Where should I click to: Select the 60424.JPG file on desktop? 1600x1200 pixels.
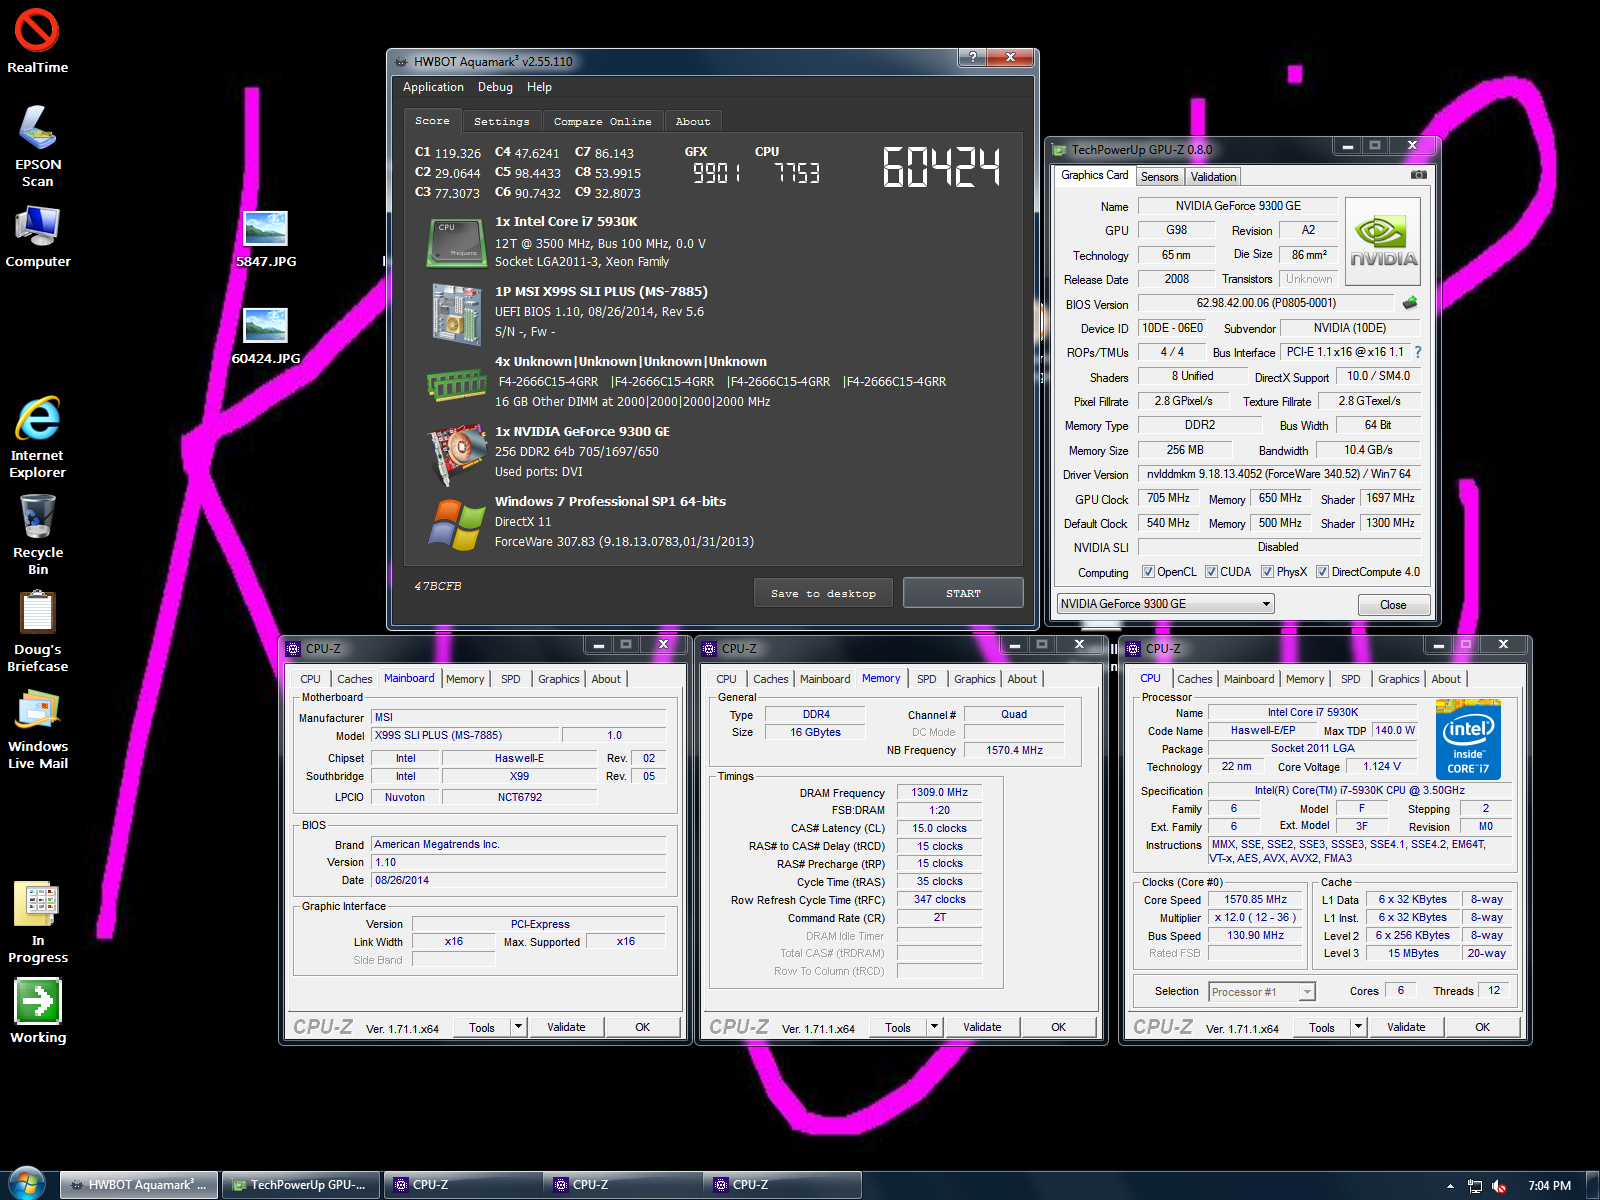tap(266, 337)
